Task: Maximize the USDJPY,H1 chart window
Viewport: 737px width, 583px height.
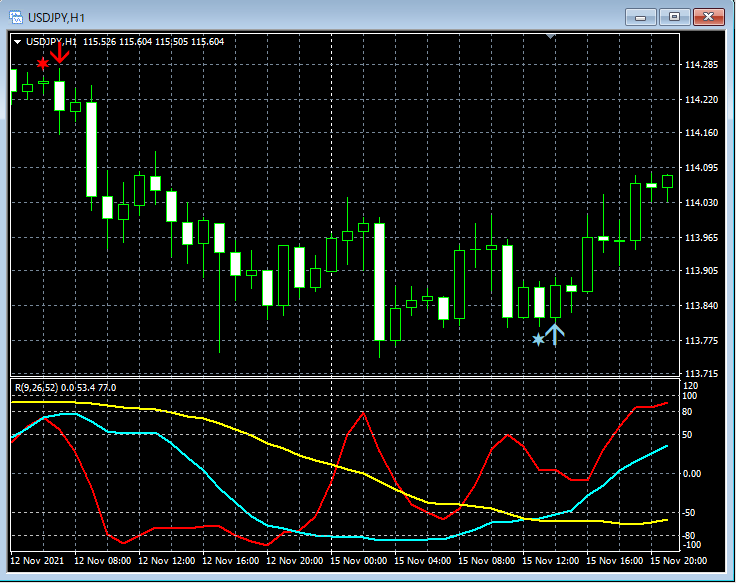Action: pos(675,16)
